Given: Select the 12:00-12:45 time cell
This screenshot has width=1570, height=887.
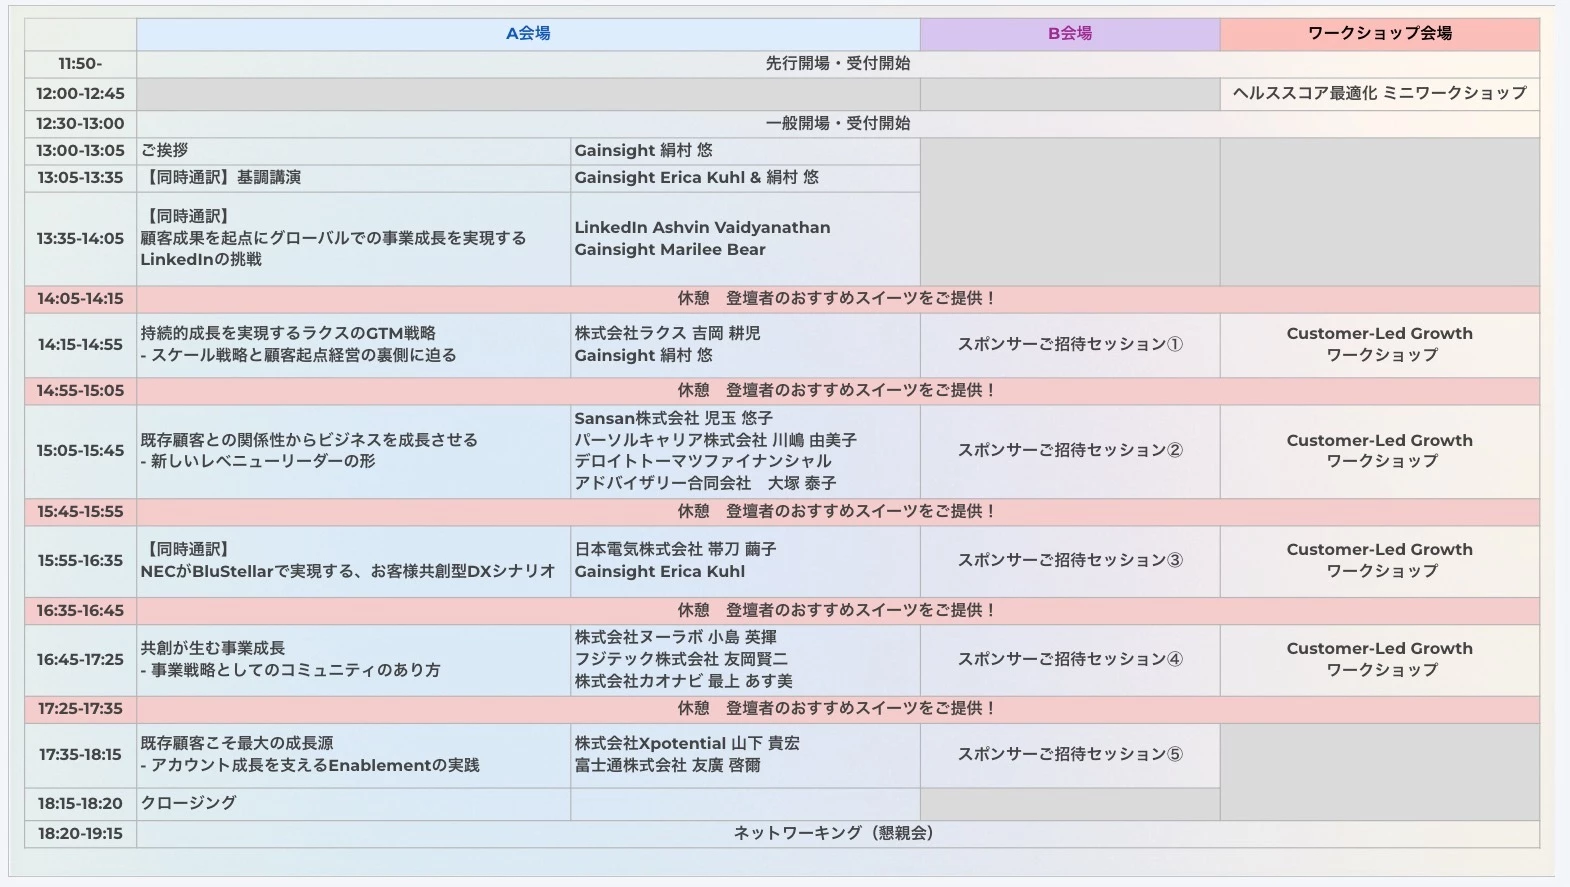Looking at the screenshot, I should tap(80, 94).
